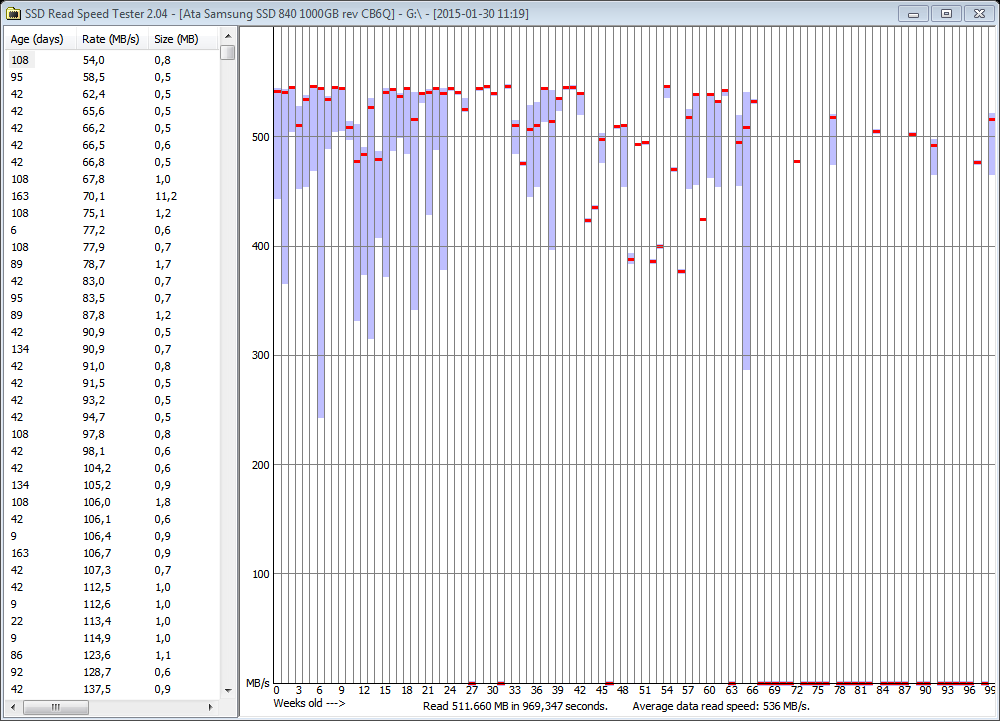Select the row with rate 66,5

tap(112, 145)
